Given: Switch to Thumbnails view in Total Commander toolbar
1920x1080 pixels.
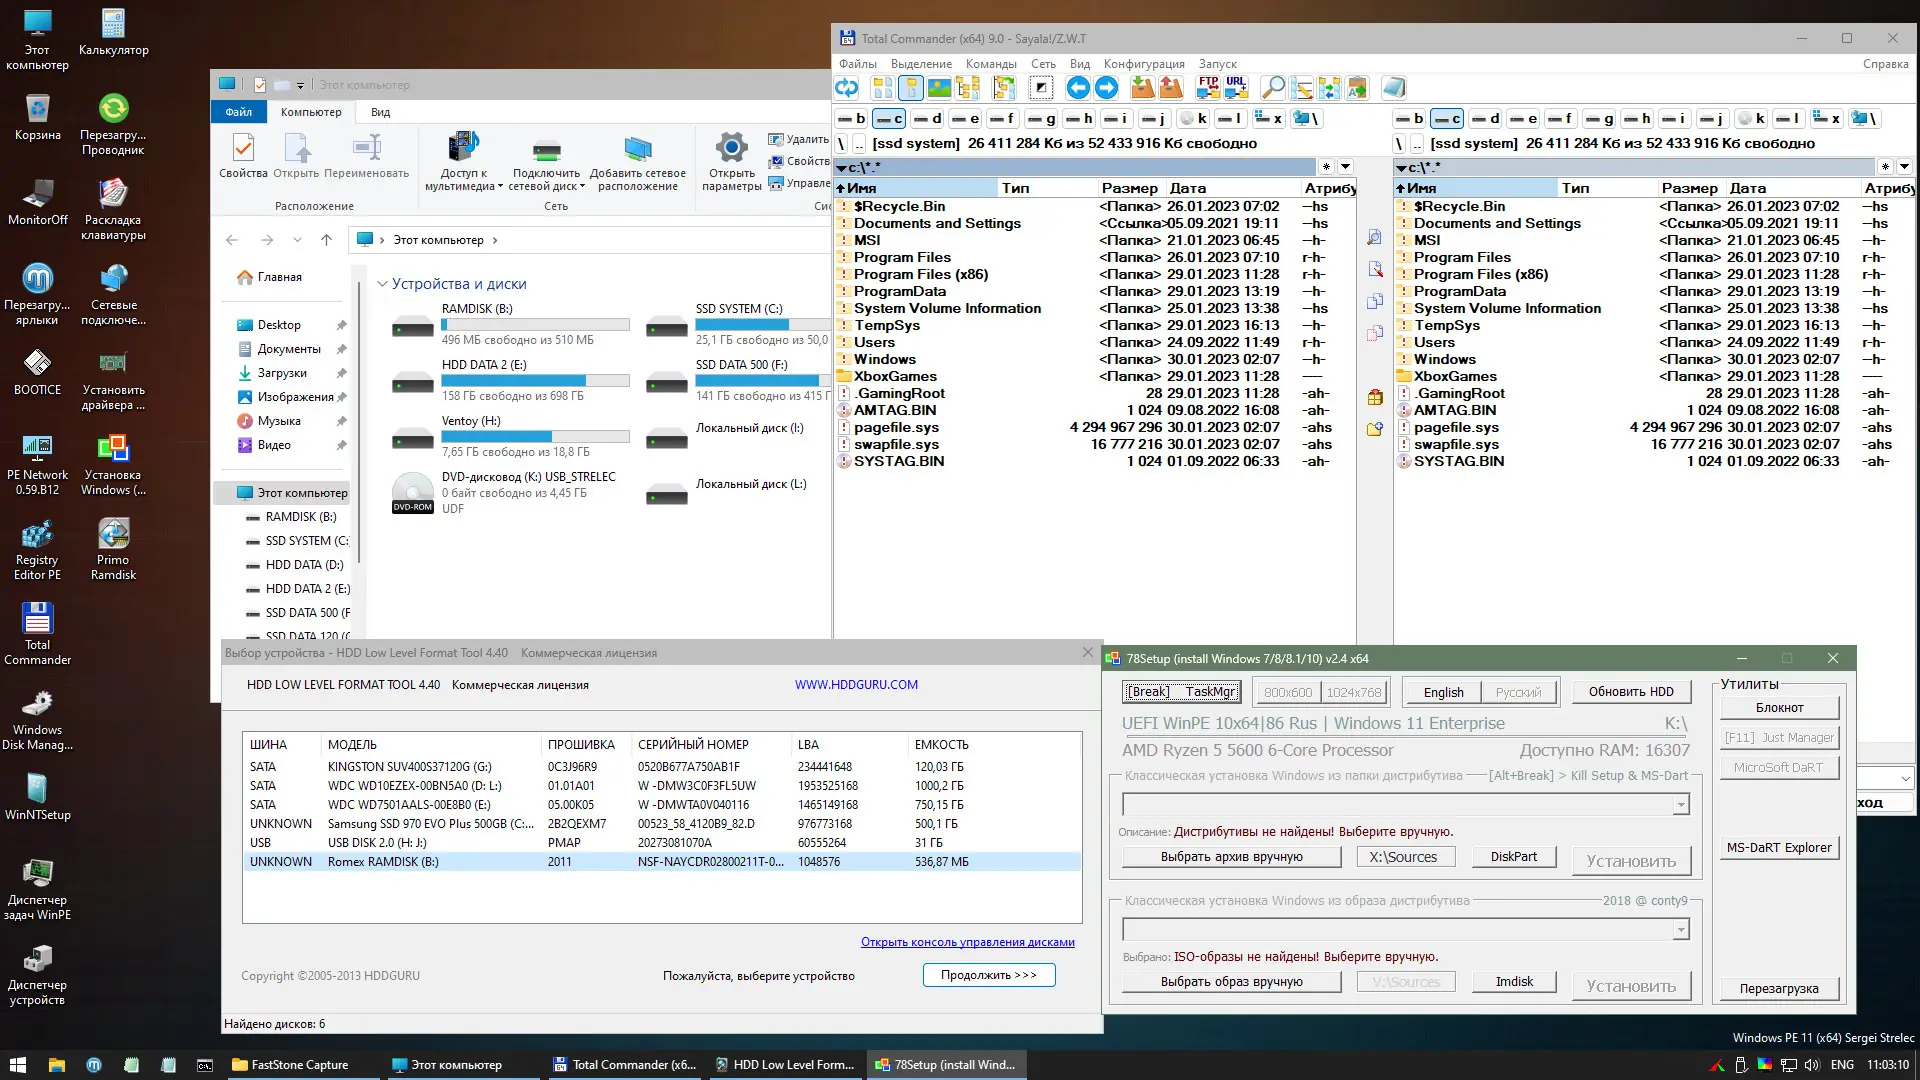Looking at the screenshot, I should [x=939, y=88].
